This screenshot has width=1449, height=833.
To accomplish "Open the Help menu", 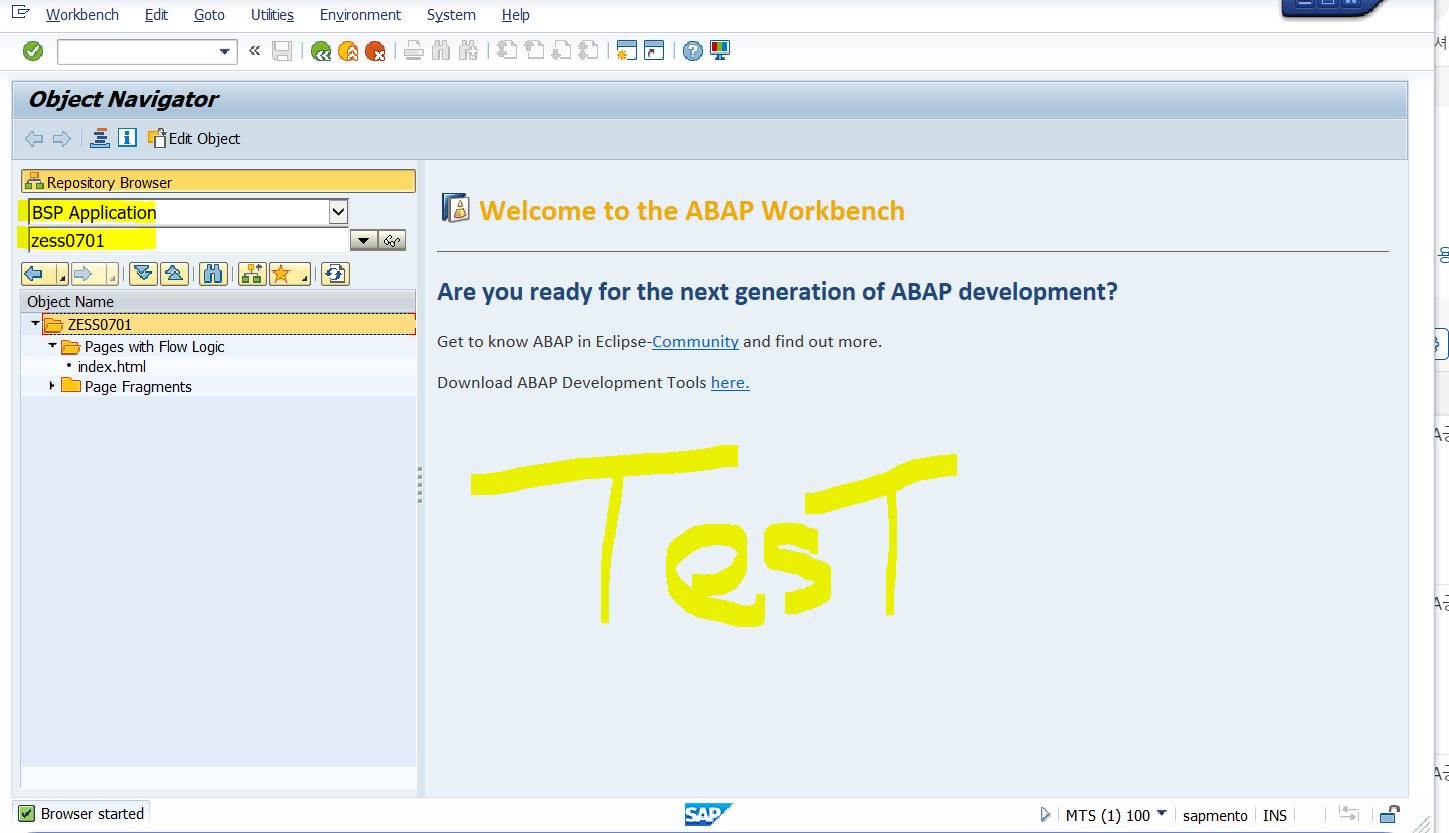I will tap(516, 15).
